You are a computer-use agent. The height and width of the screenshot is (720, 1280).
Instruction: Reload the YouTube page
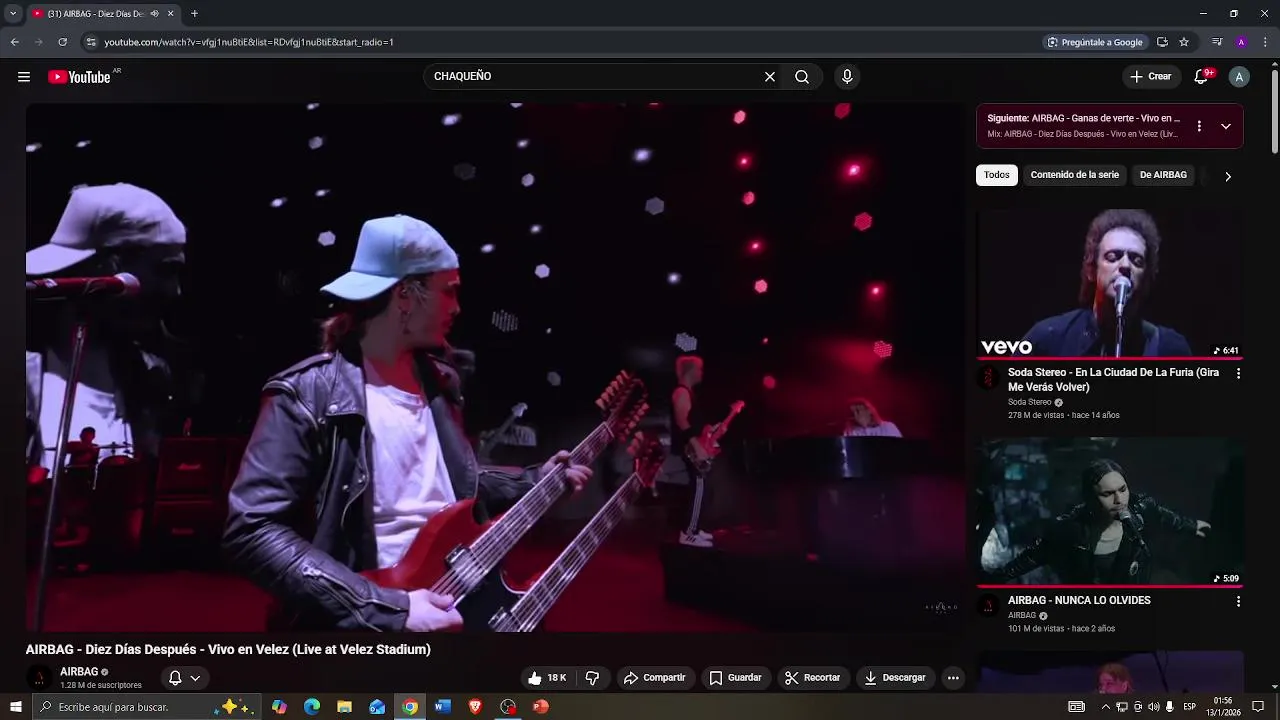coord(62,42)
